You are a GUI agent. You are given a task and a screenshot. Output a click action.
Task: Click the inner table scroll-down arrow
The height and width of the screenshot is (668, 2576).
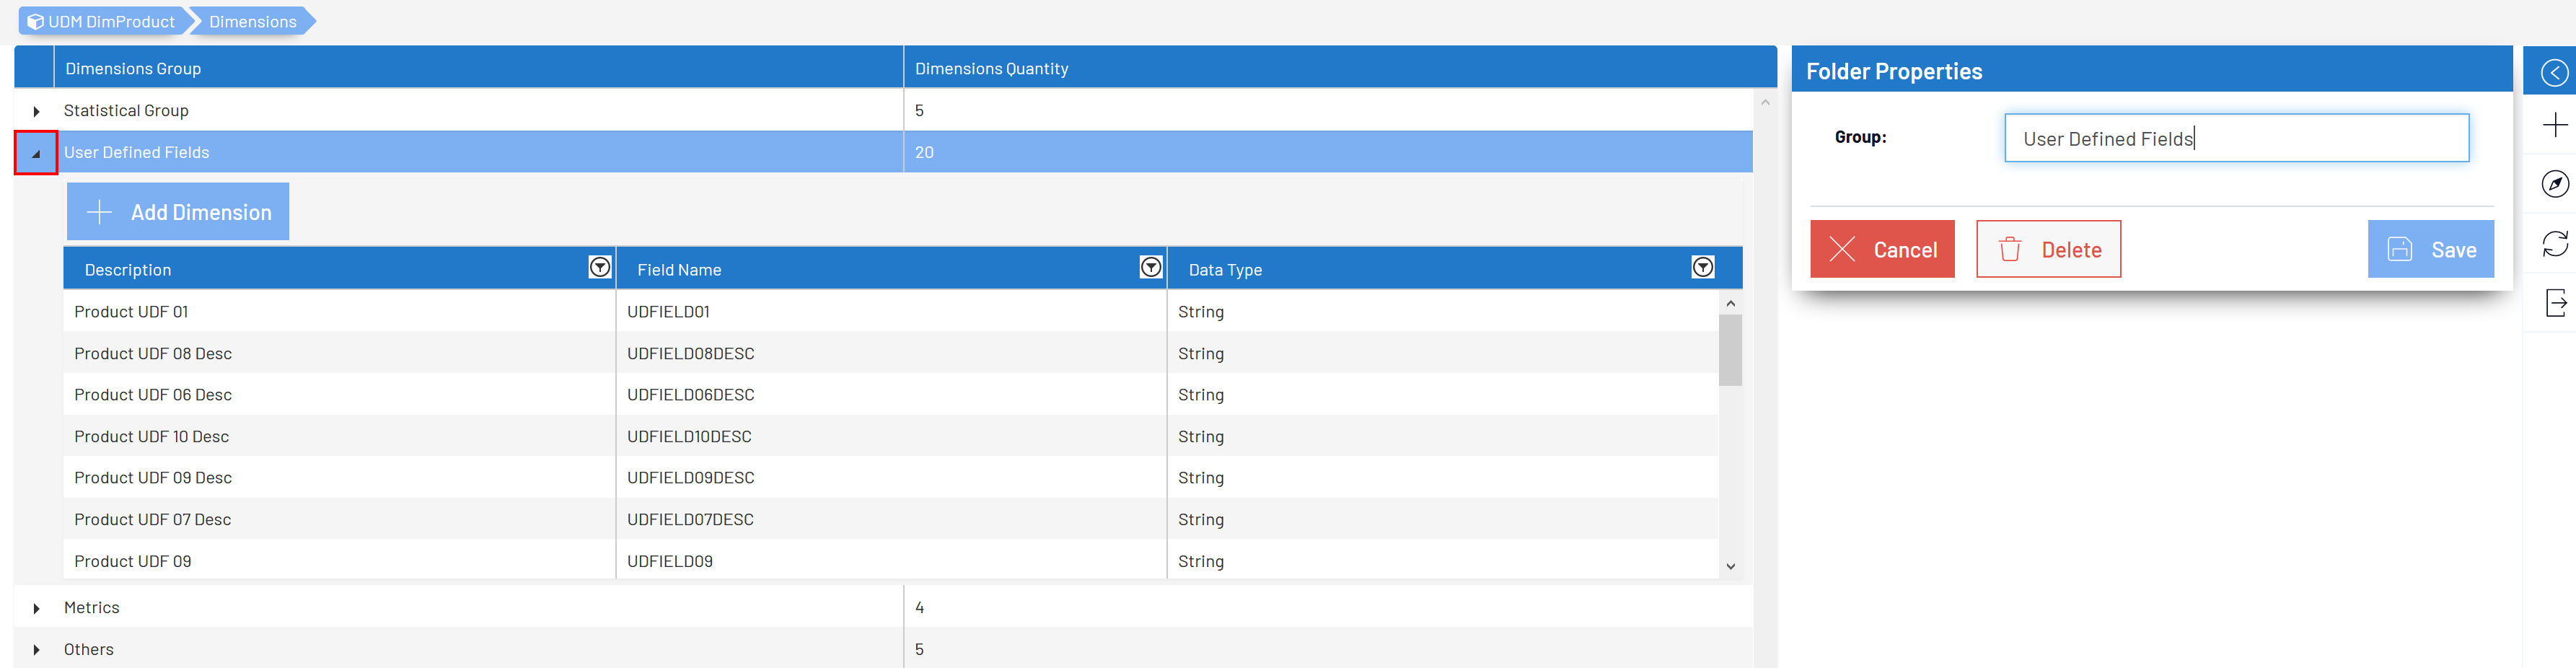pyautogui.click(x=1730, y=566)
